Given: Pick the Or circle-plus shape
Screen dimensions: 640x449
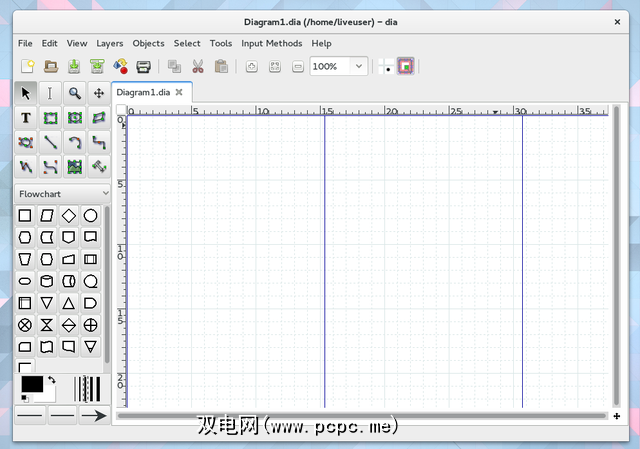Looking at the screenshot, I should [x=90, y=325].
